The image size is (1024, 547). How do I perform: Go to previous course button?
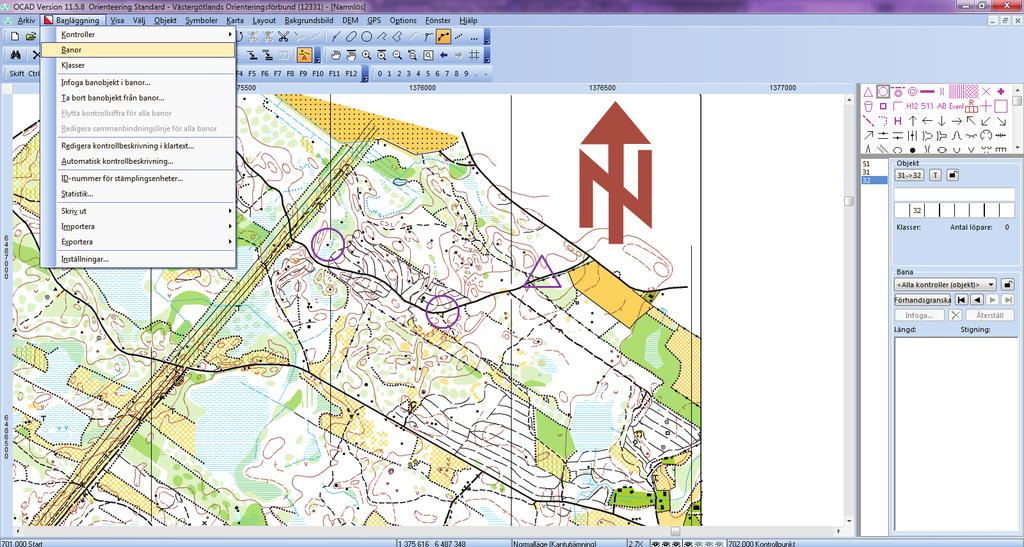click(976, 300)
